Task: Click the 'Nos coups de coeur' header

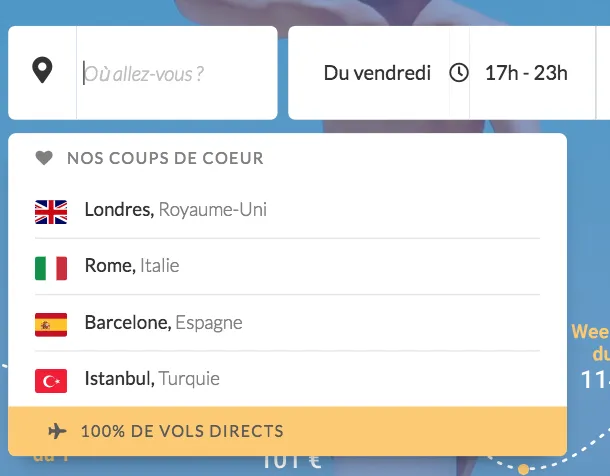Action: click(165, 158)
